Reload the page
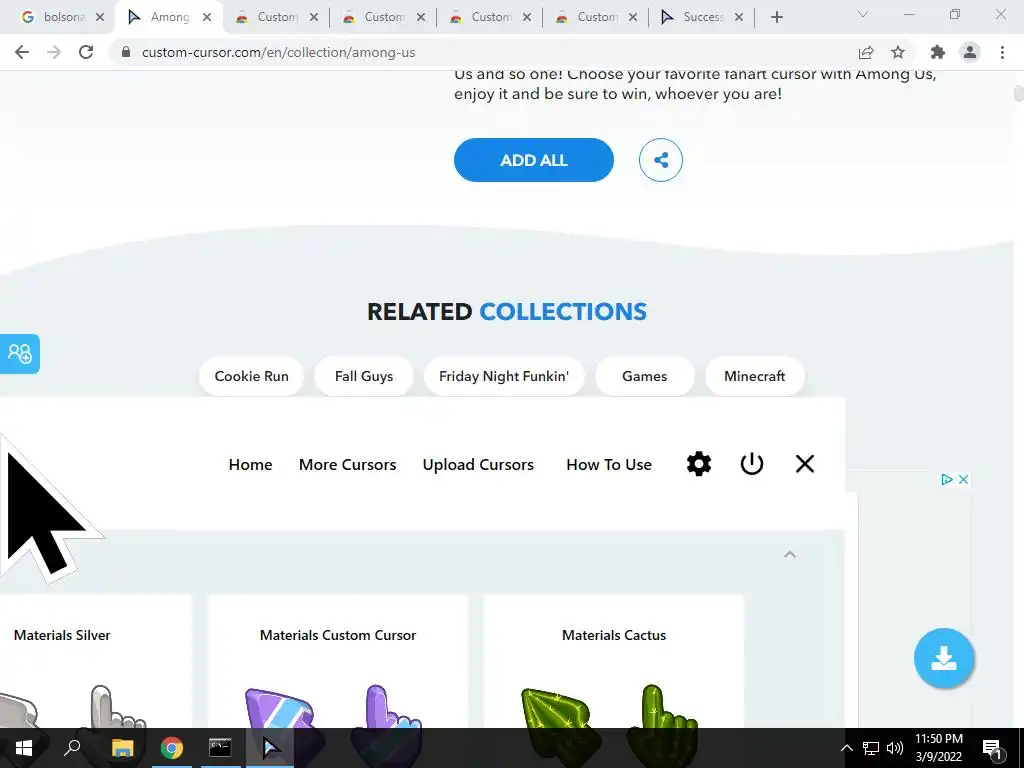 pyautogui.click(x=86, y=52)
